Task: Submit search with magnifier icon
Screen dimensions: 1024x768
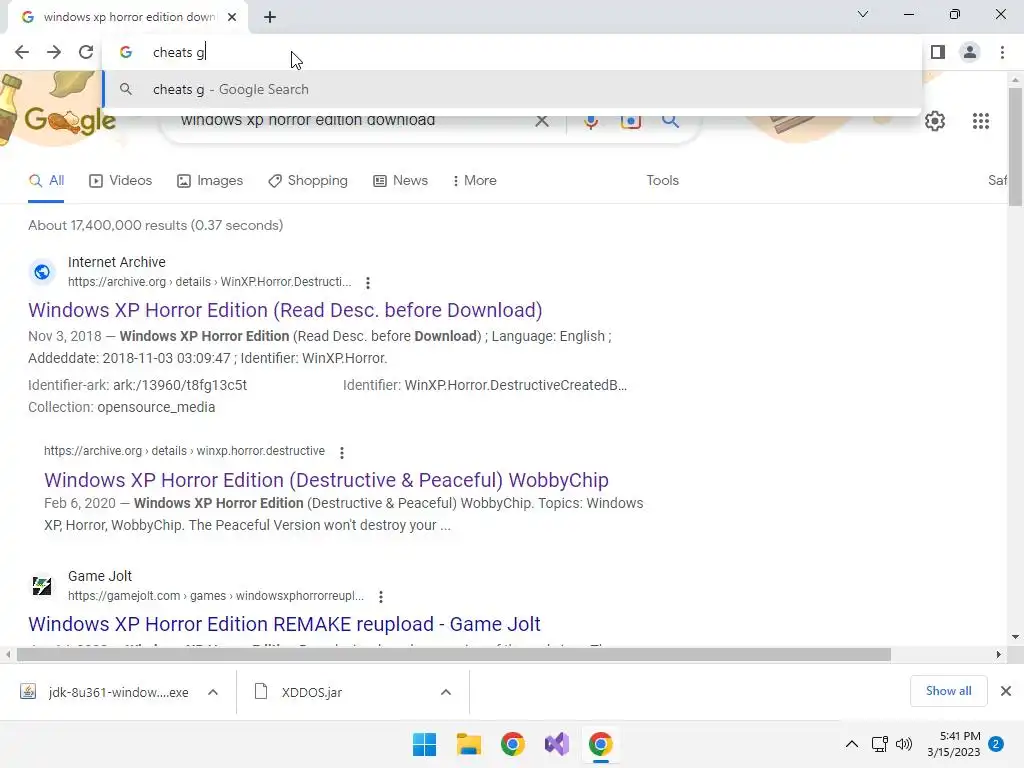Action: pos(670,121)
